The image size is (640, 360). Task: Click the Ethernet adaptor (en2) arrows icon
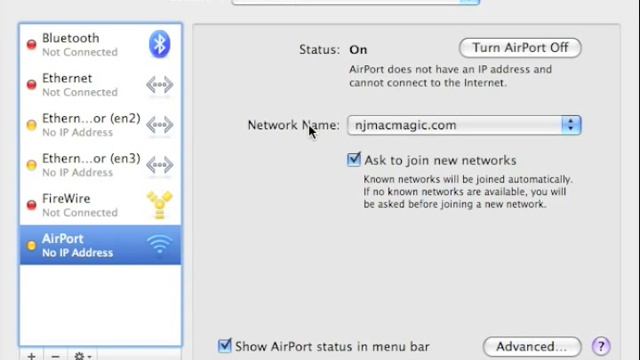[x=160, y=124]
